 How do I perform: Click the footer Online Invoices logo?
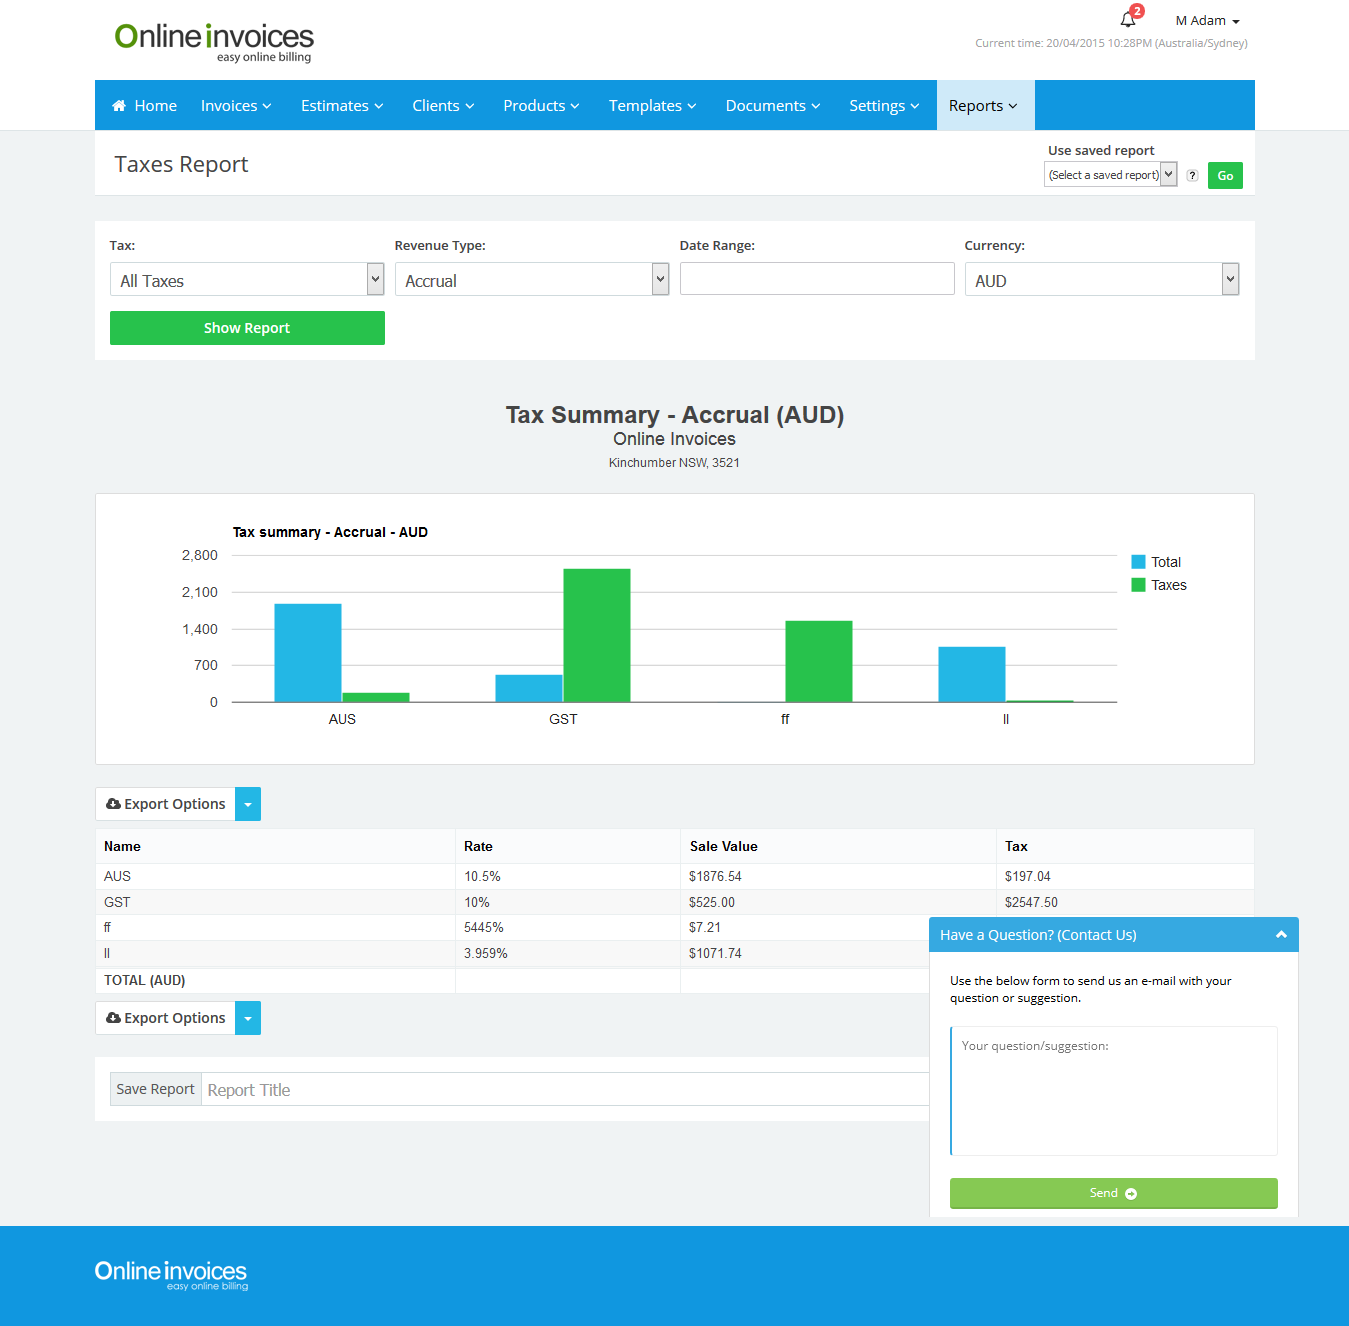tap(171, 1274)
